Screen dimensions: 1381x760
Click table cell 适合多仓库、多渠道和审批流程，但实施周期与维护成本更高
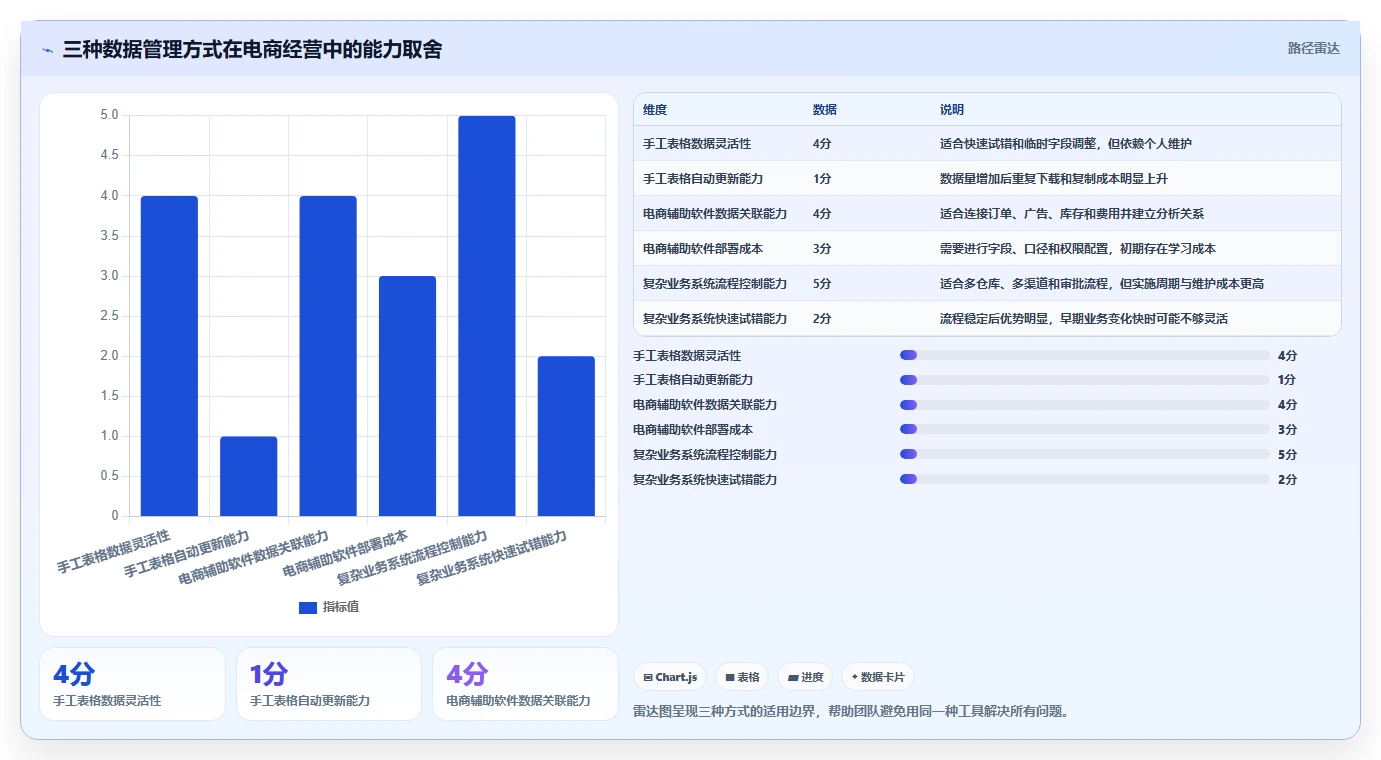(1102, 284)
